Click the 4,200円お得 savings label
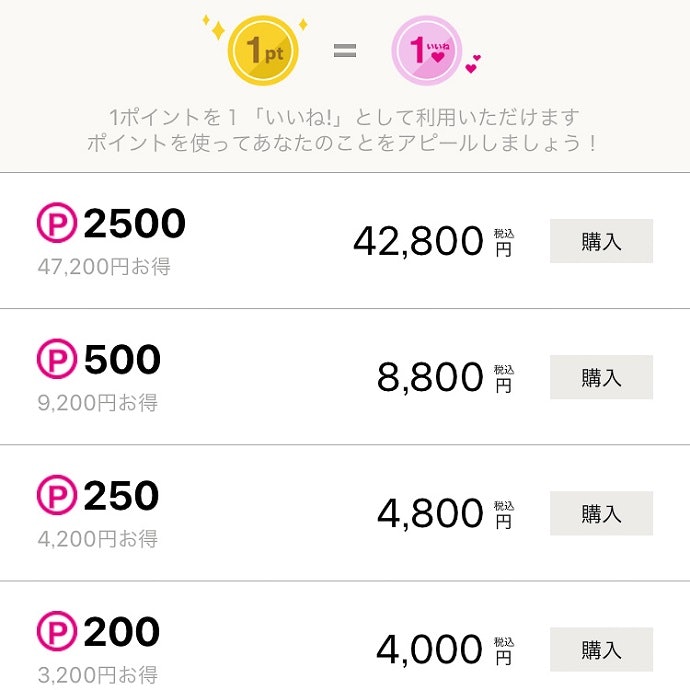This screenshot has height=690, width=690. pyautogui.click(x=98, y=539)
